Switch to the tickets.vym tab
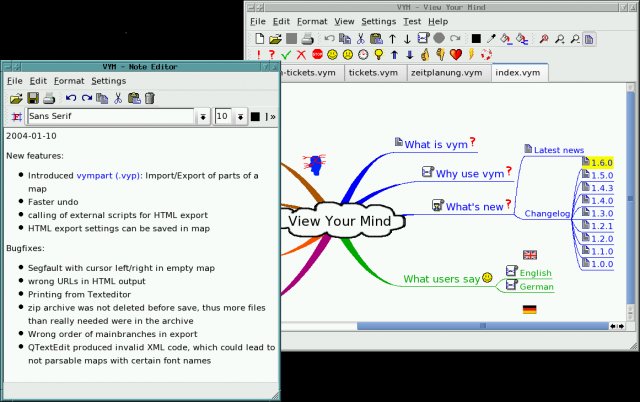This screenshot has width=640, height=402. coord(373,73)
